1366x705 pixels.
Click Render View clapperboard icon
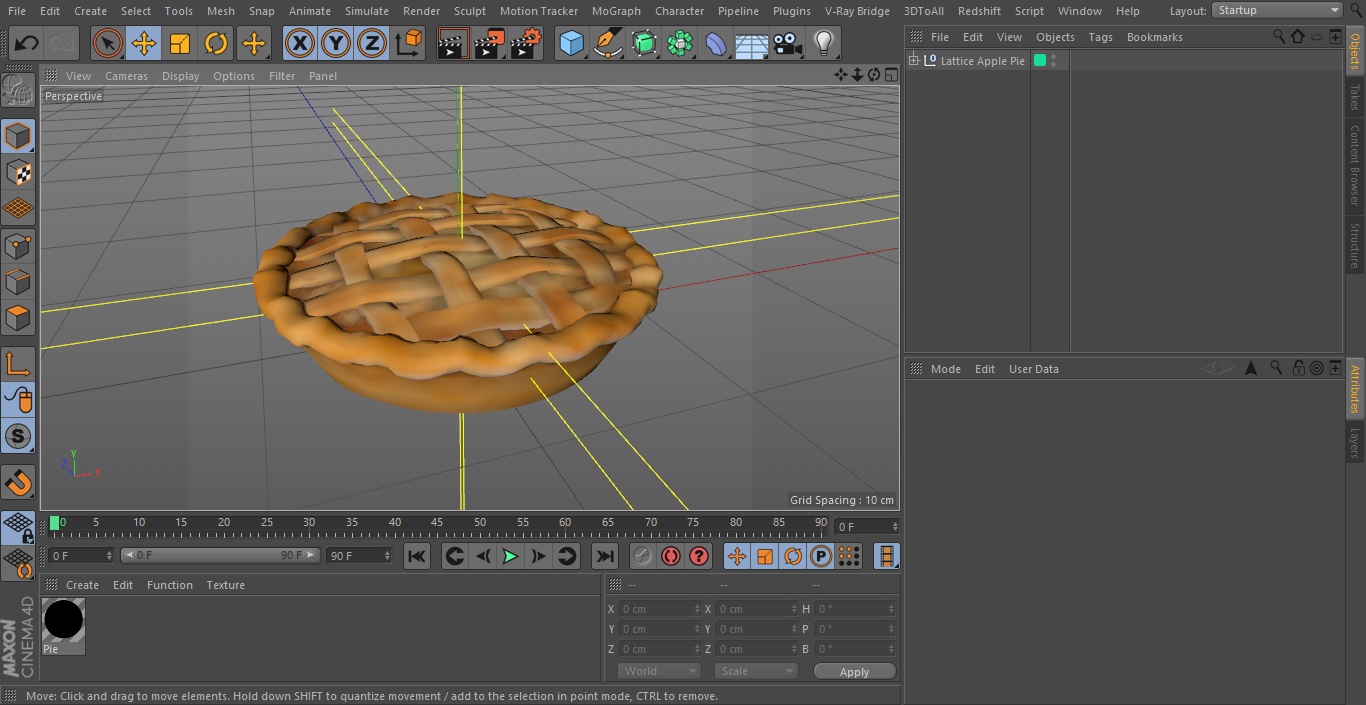[x=453, y=44]
